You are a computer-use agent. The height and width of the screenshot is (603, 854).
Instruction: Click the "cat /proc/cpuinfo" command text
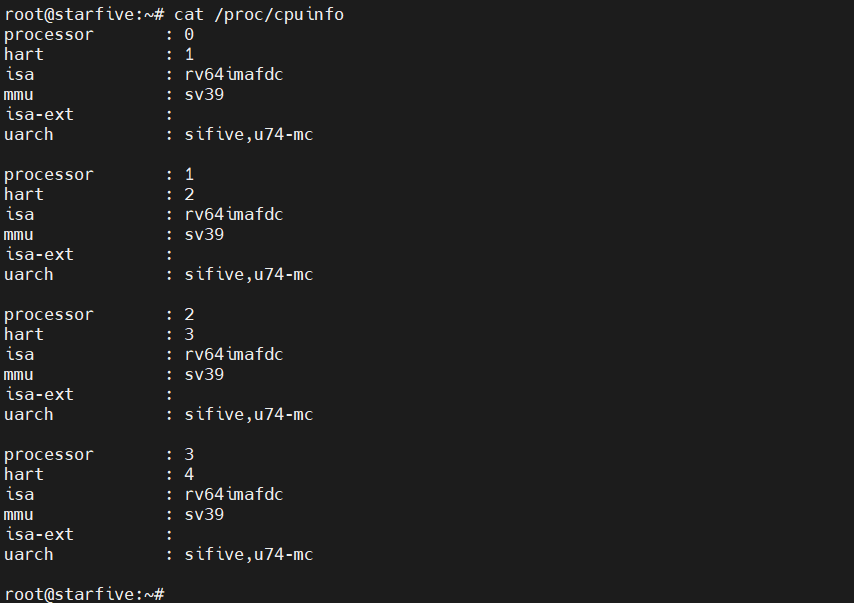pos(259,14)
